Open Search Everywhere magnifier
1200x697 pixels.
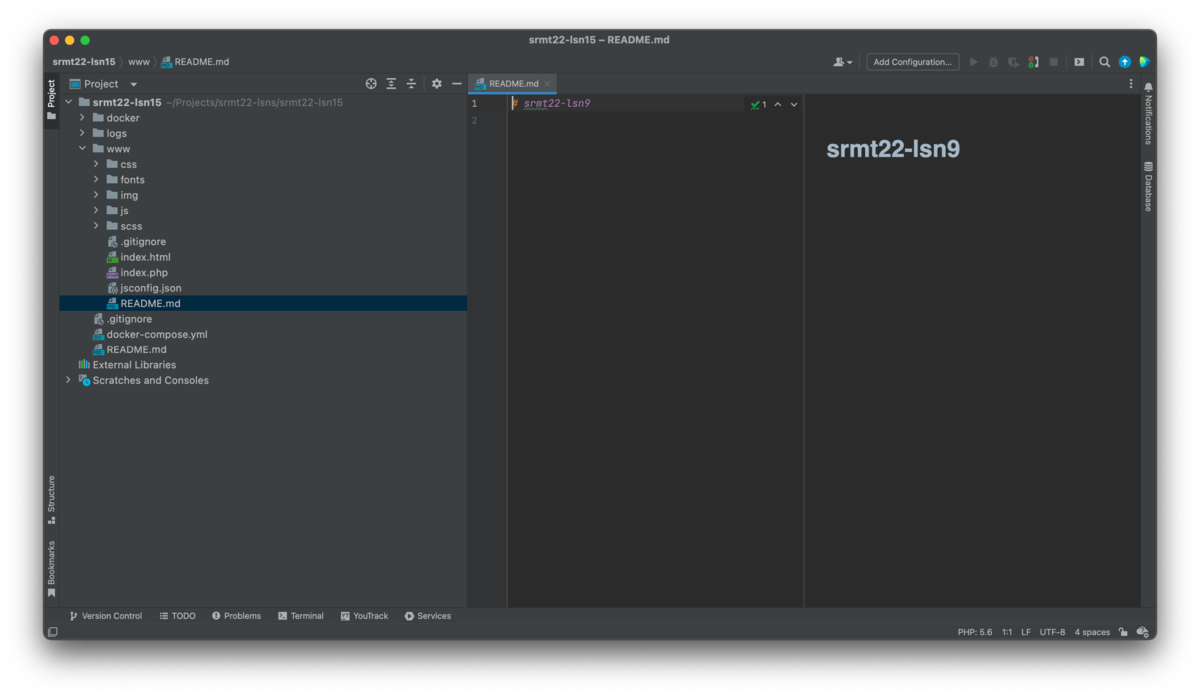tap(1105, 62)
